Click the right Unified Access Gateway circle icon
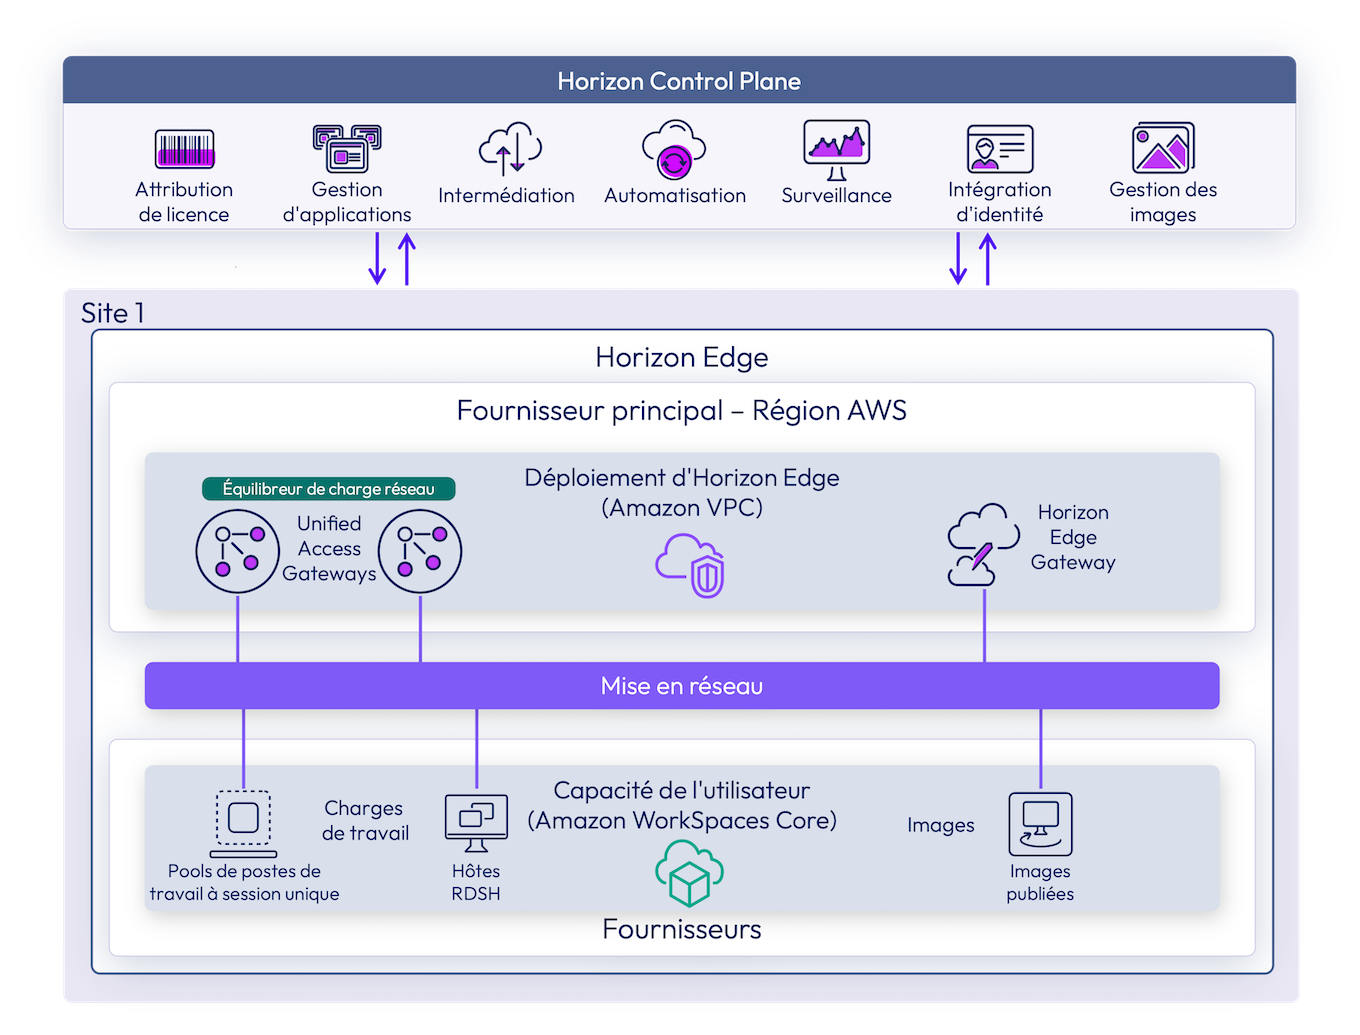1360x1035 pixels. click(420, 551)
